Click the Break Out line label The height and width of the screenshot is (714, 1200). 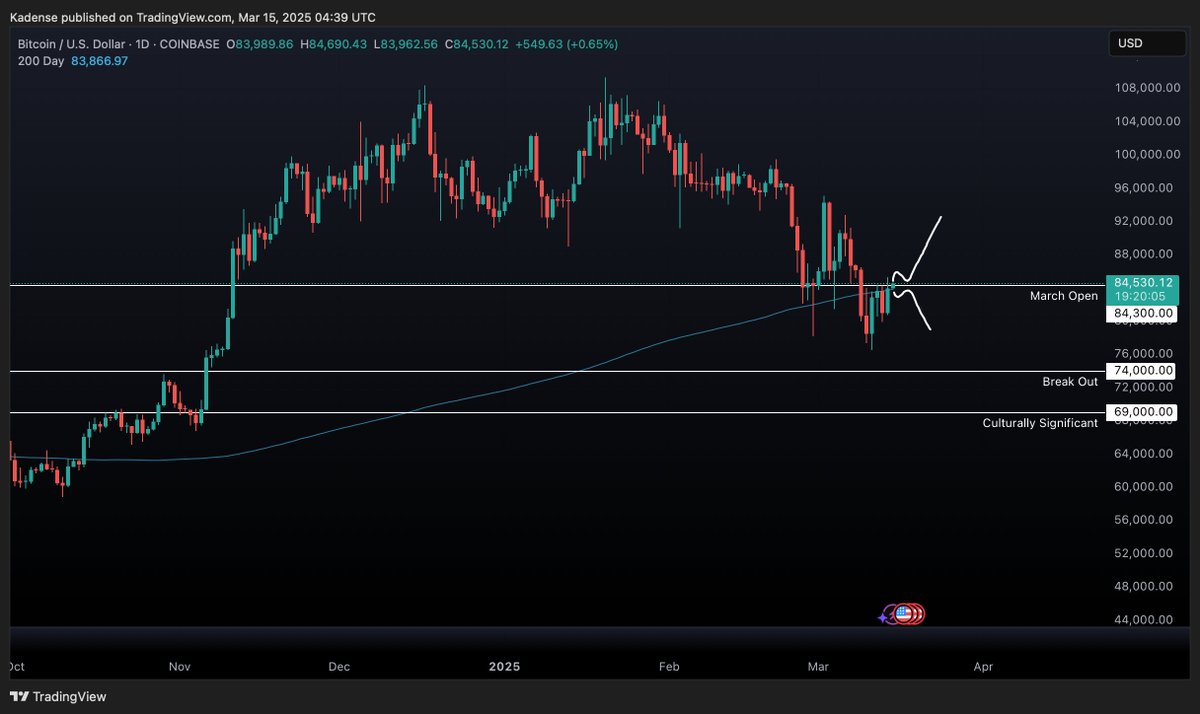tap(1070, 381)
